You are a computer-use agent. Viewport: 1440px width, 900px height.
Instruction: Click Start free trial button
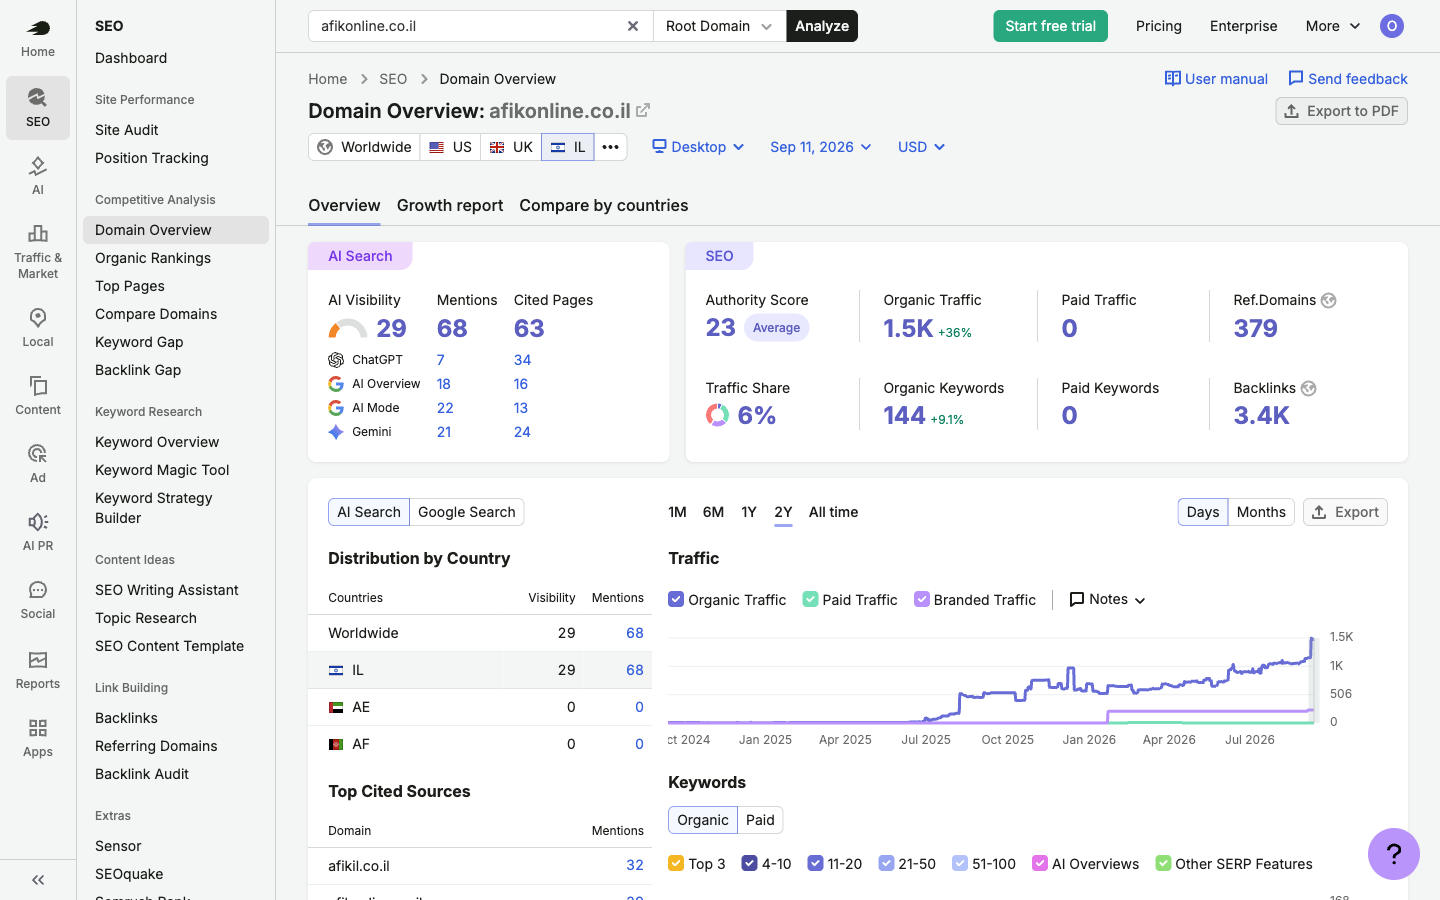point(1050,26)
